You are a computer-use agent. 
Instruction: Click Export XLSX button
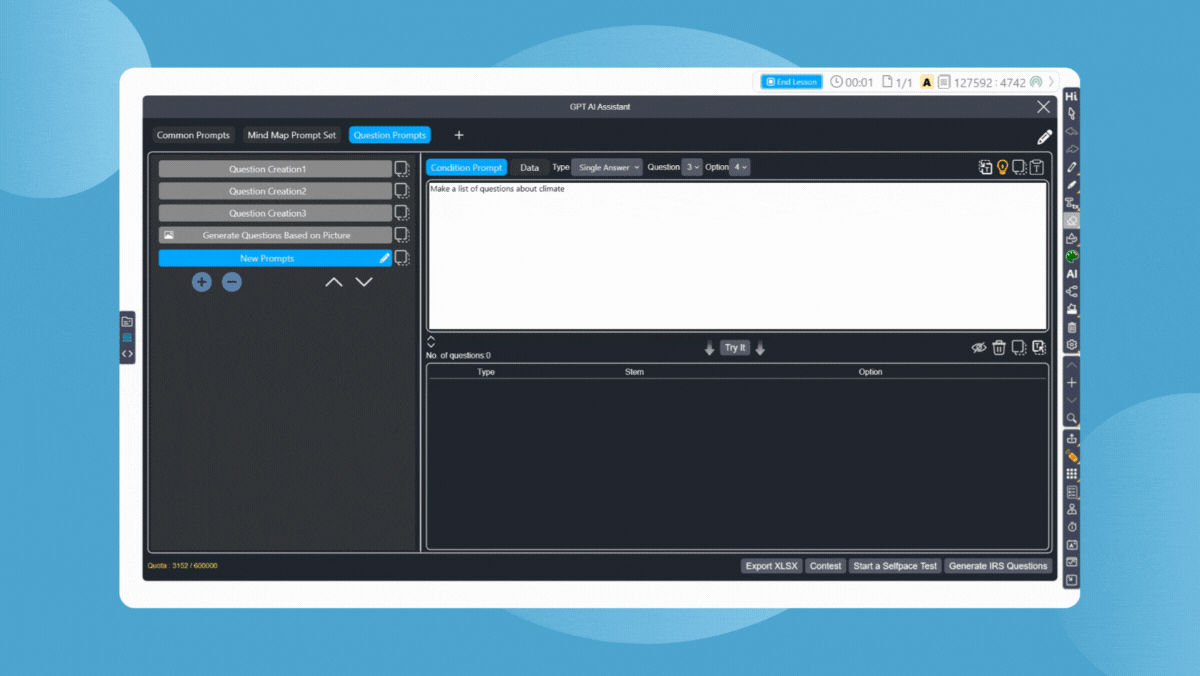(x=772, y=566)
